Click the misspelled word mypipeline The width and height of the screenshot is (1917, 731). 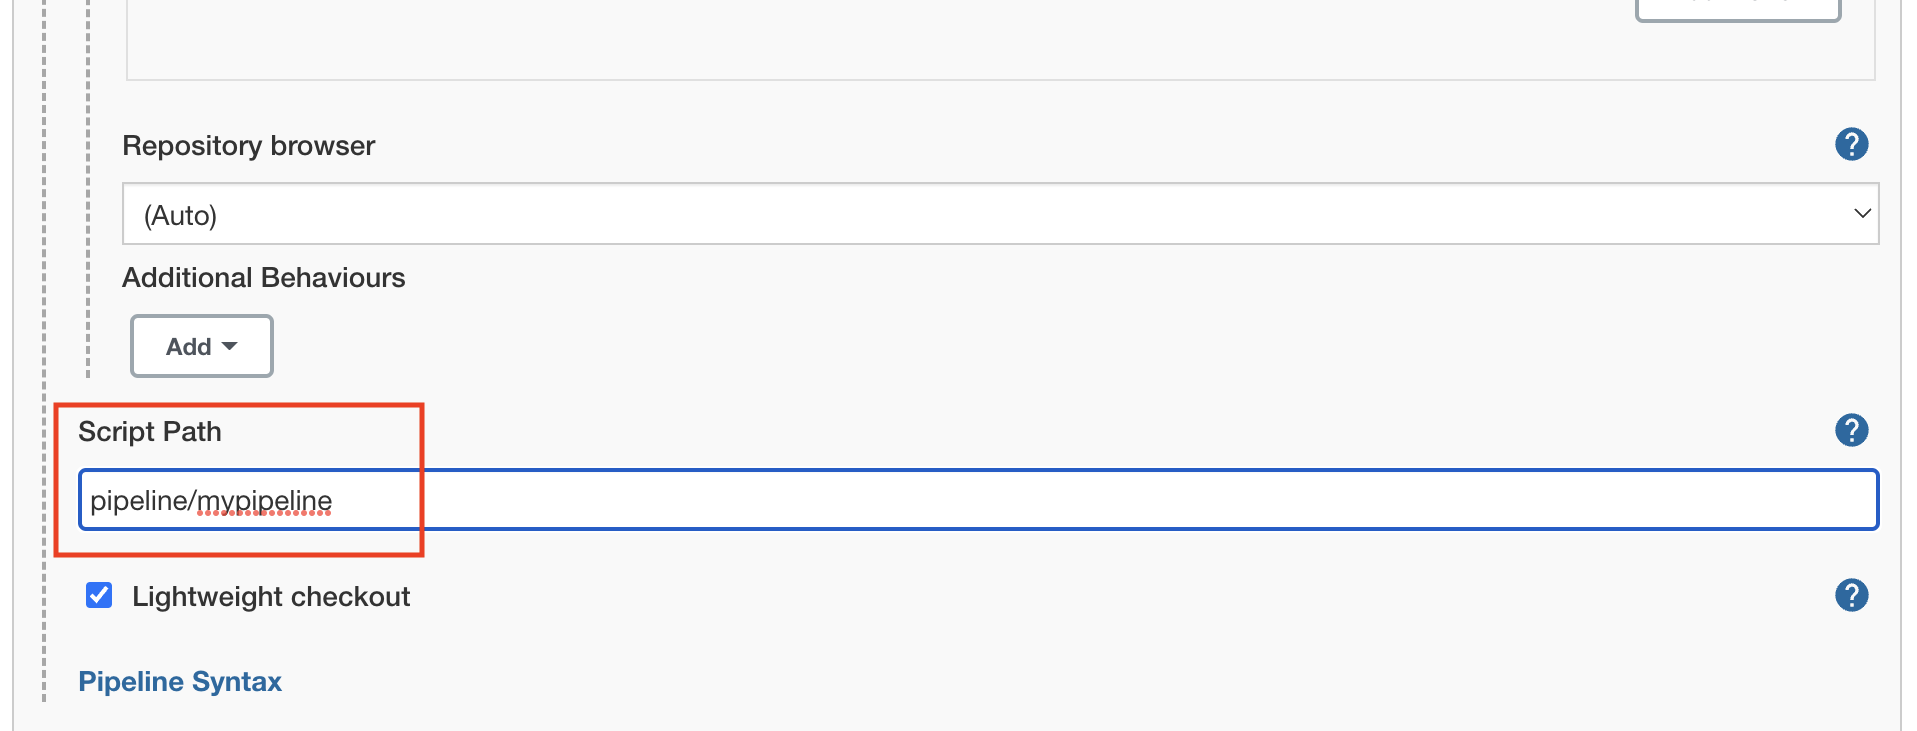pos(265,501)
